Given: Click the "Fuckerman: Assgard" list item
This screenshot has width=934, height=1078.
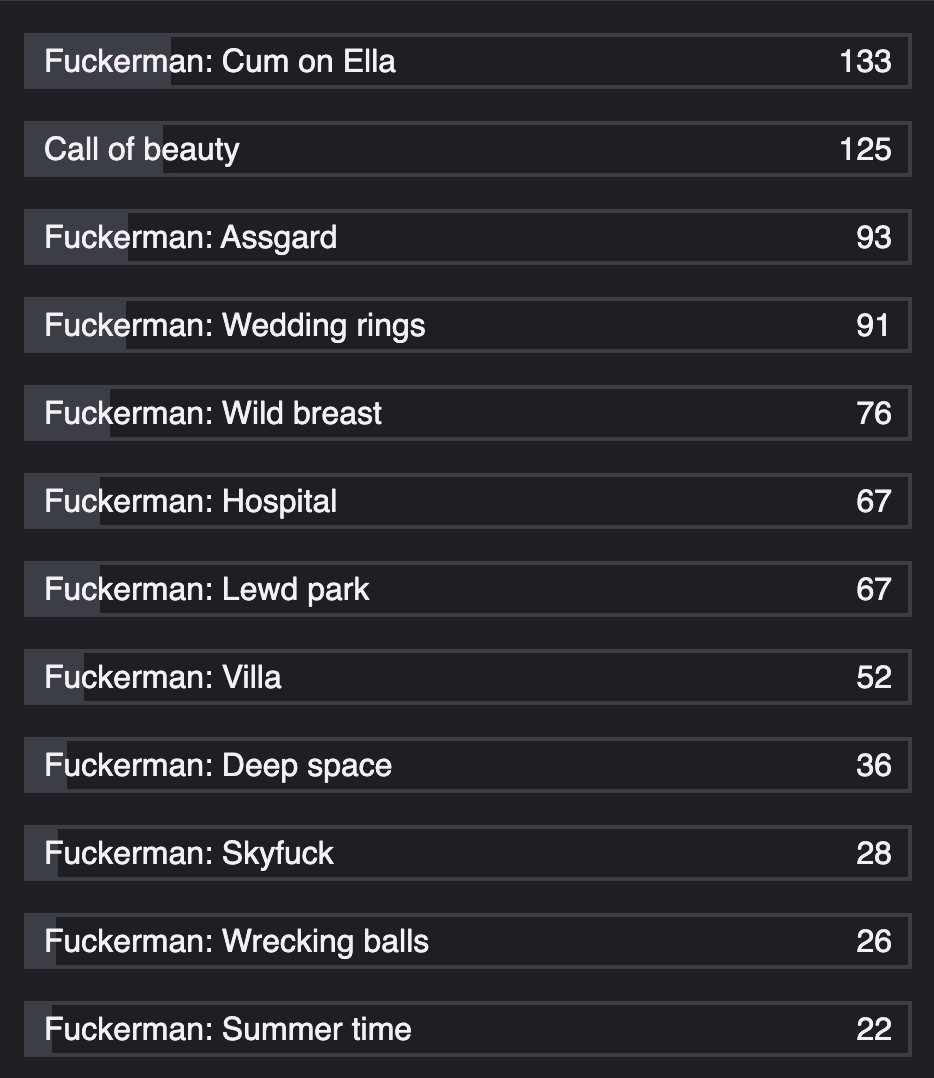Looking at the screenshot, I should click(191, 237).
